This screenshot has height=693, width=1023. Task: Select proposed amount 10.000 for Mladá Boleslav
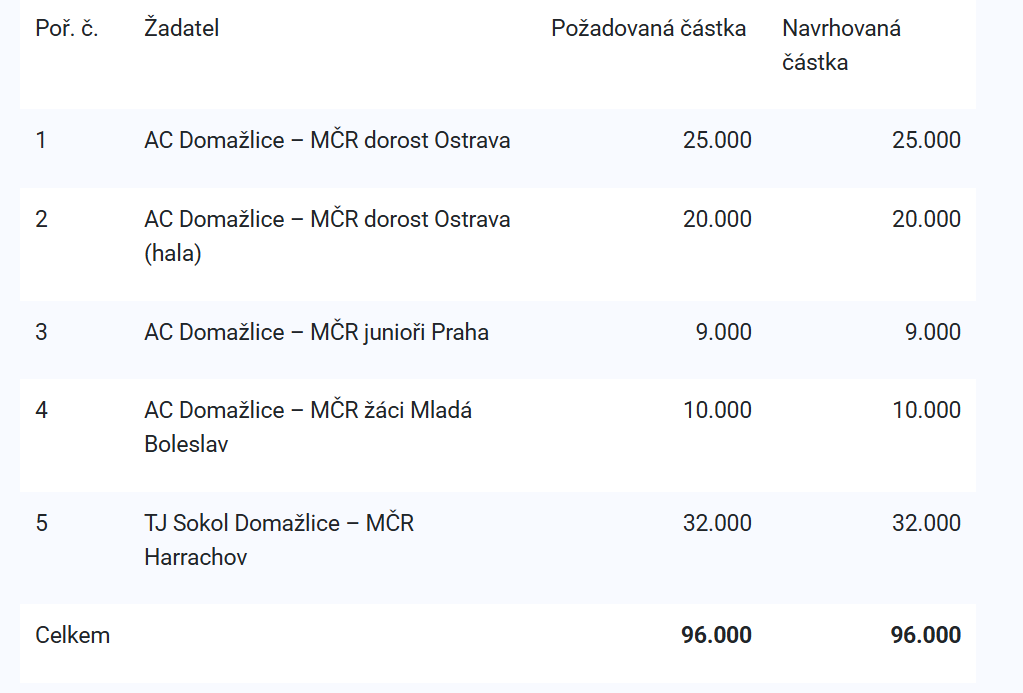tap(926, 410)
